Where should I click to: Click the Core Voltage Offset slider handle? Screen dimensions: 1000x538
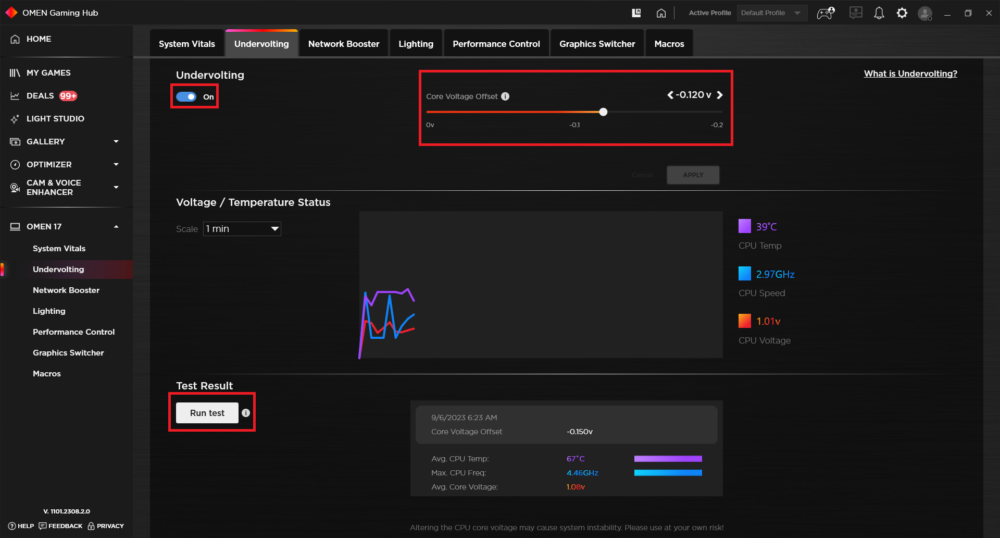[x=603, y=112]
